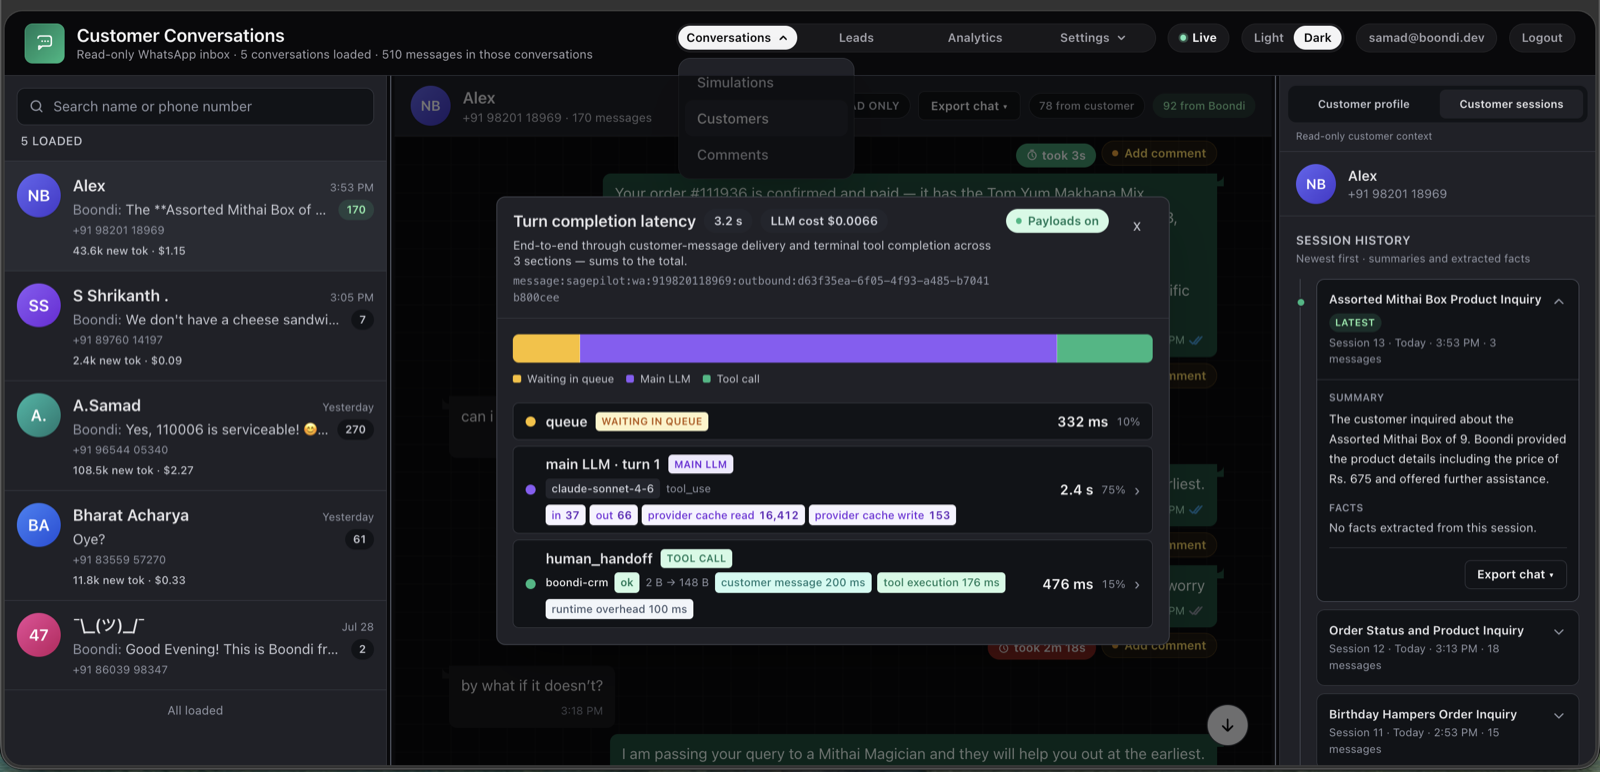Click the yellow queue status dot
The image size is (1600, 772).
point(530,422)
